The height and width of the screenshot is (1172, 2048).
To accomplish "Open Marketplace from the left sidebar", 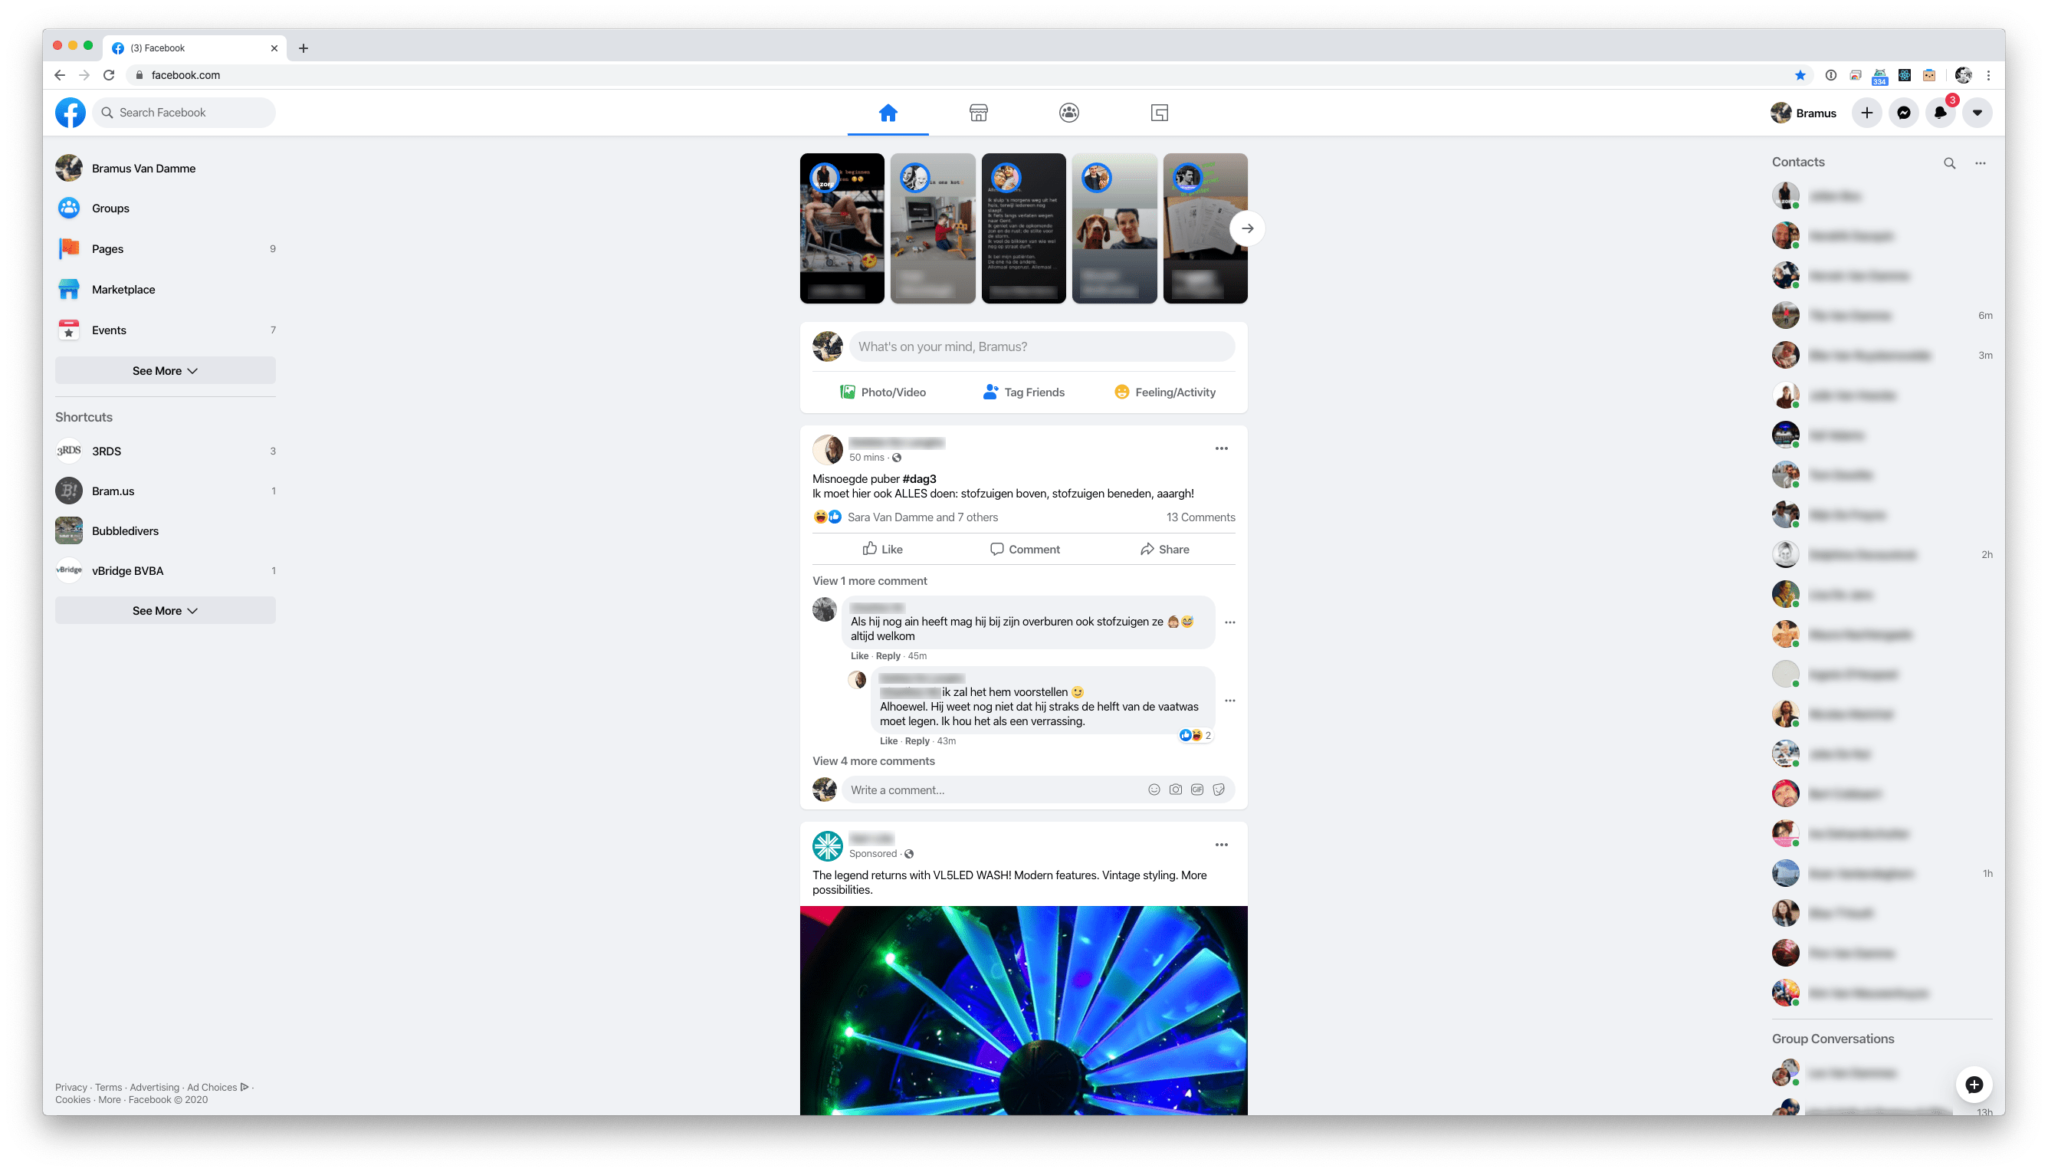I will tap(123, 289).
